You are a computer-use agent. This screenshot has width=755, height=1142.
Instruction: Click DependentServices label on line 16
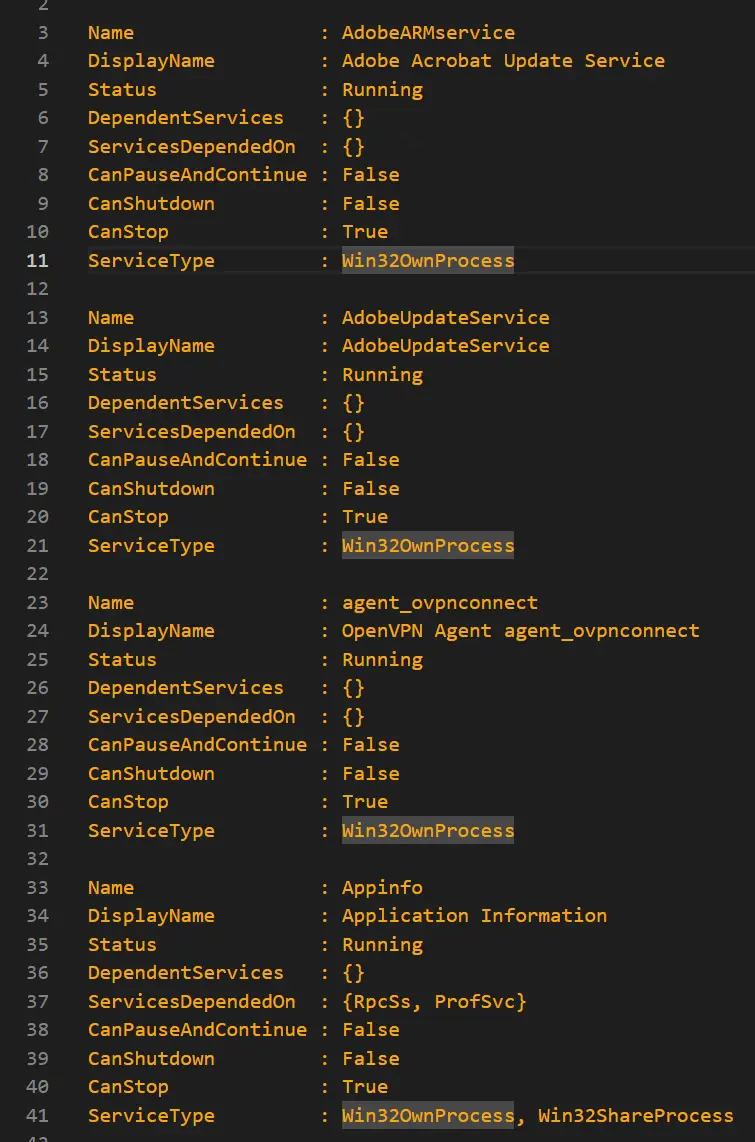pos(186,403)
